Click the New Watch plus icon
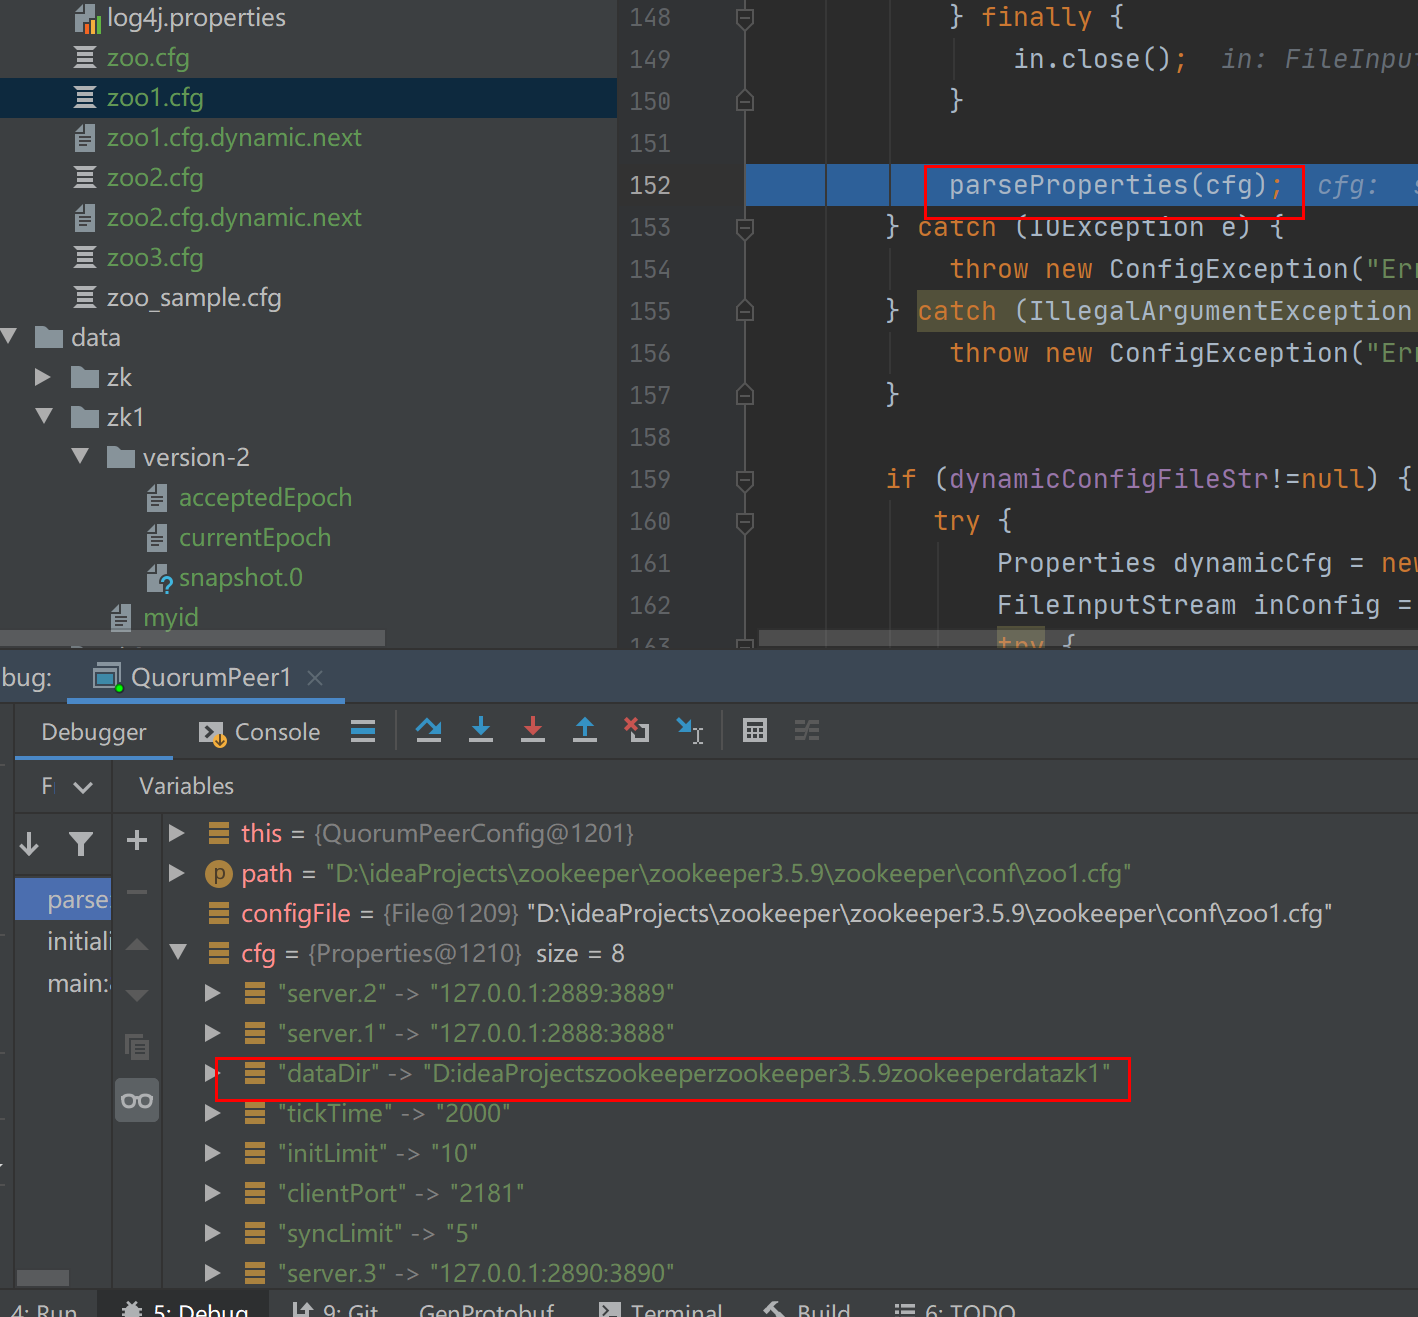 click(137, 840)
